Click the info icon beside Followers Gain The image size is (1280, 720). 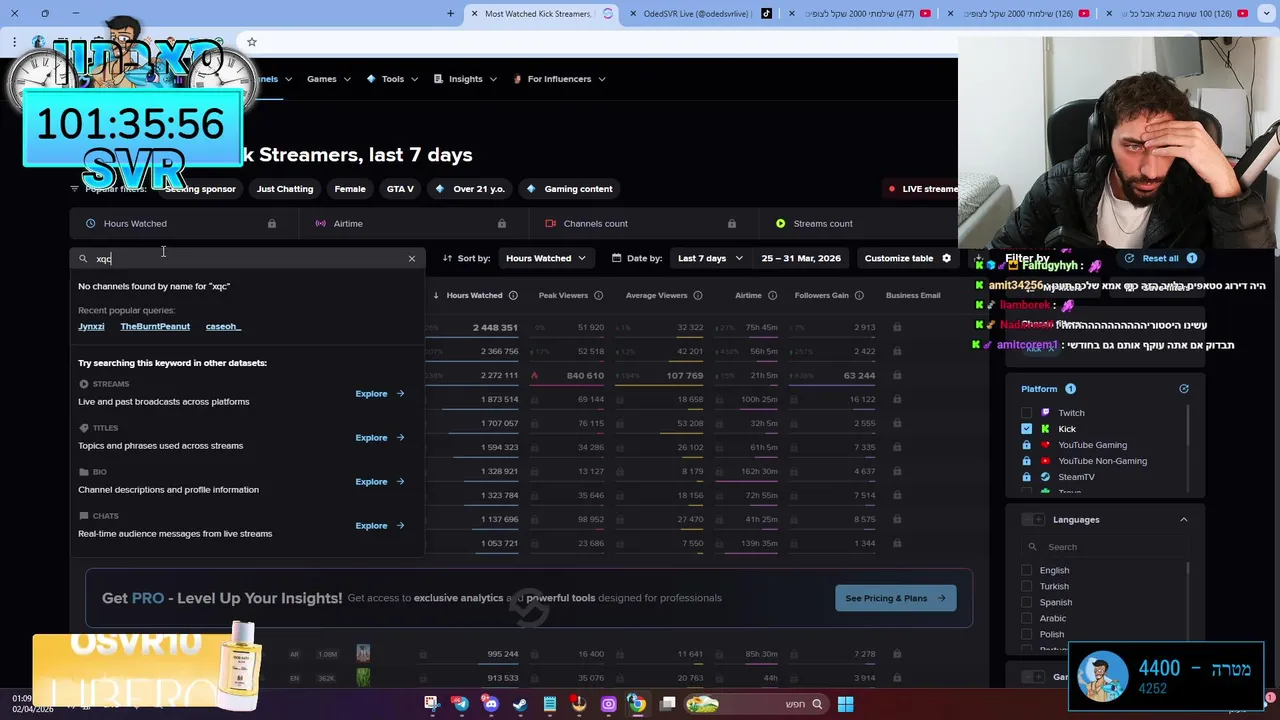pyautogui.click(x=860, y=295)
